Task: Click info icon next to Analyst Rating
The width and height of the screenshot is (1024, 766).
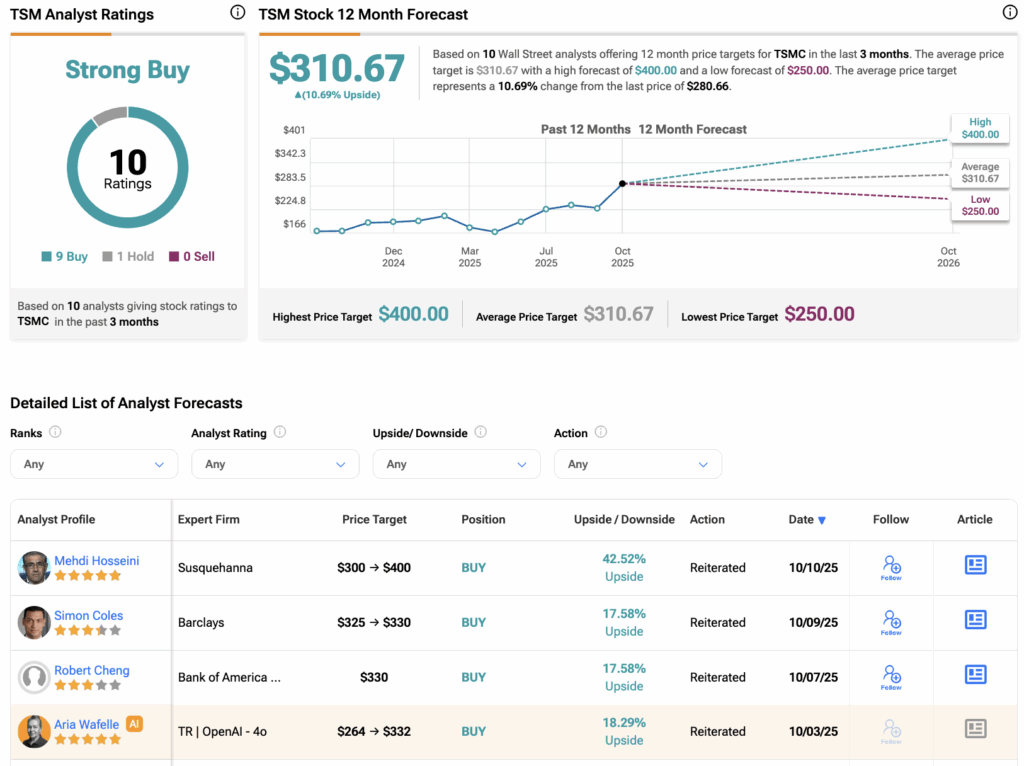Action: point(280,432)
